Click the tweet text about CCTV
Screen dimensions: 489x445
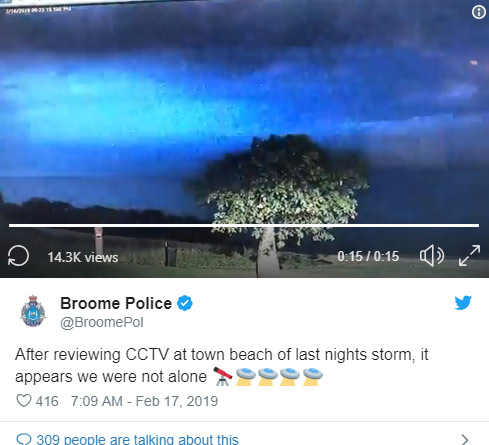click(222, 365)
